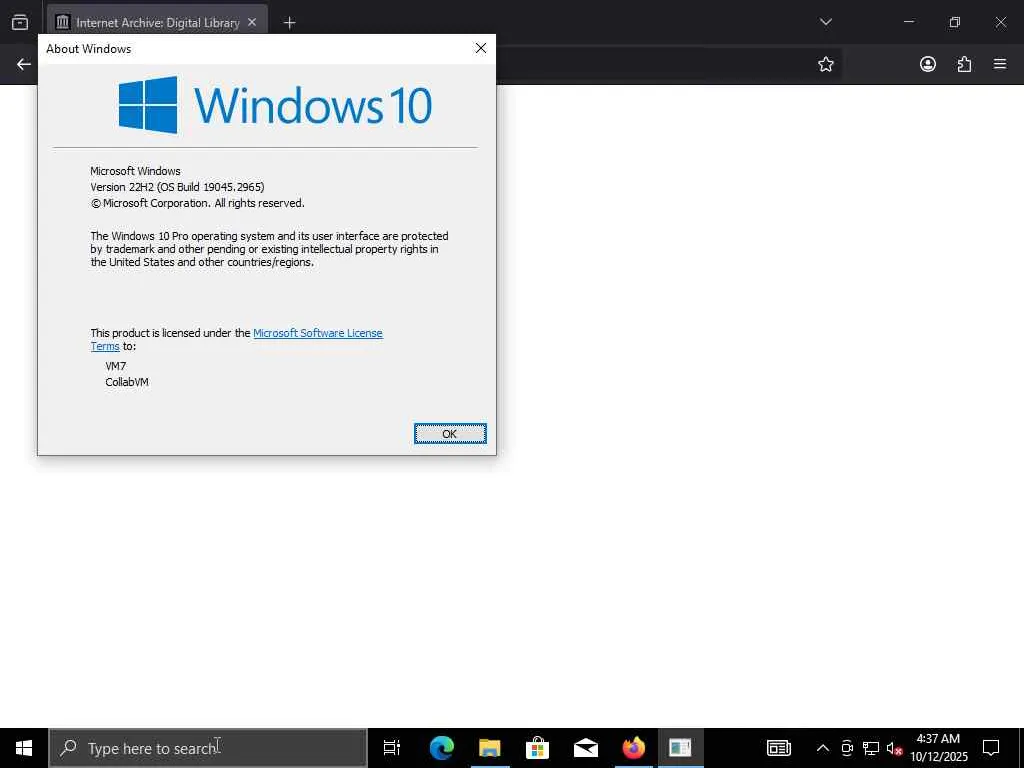
Task: Open the Microsoft Software License link
Action: tap(317, 333)
